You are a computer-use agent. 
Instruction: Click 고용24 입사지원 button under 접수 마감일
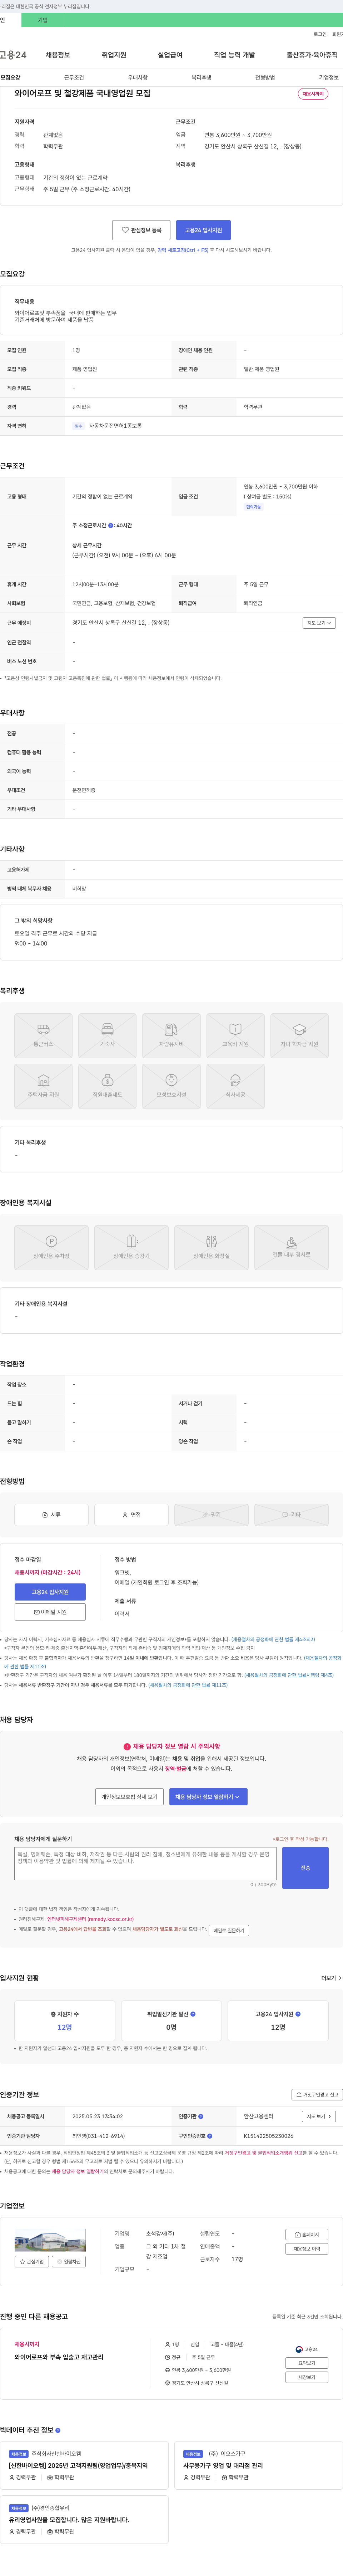point(50,1592)
